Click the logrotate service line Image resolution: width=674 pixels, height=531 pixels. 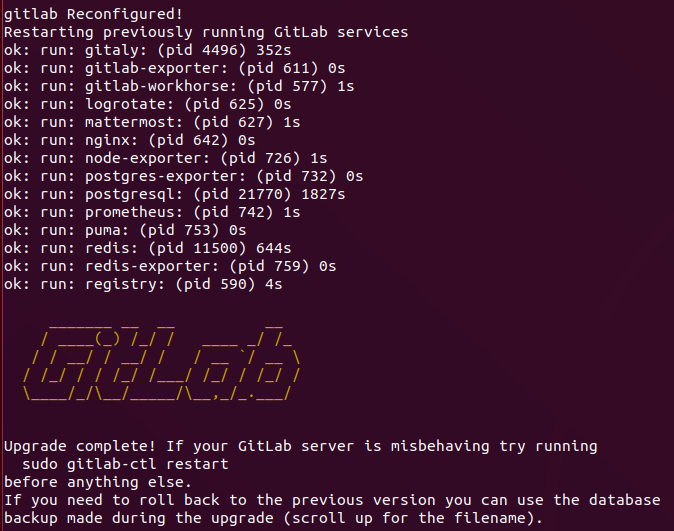147,104
